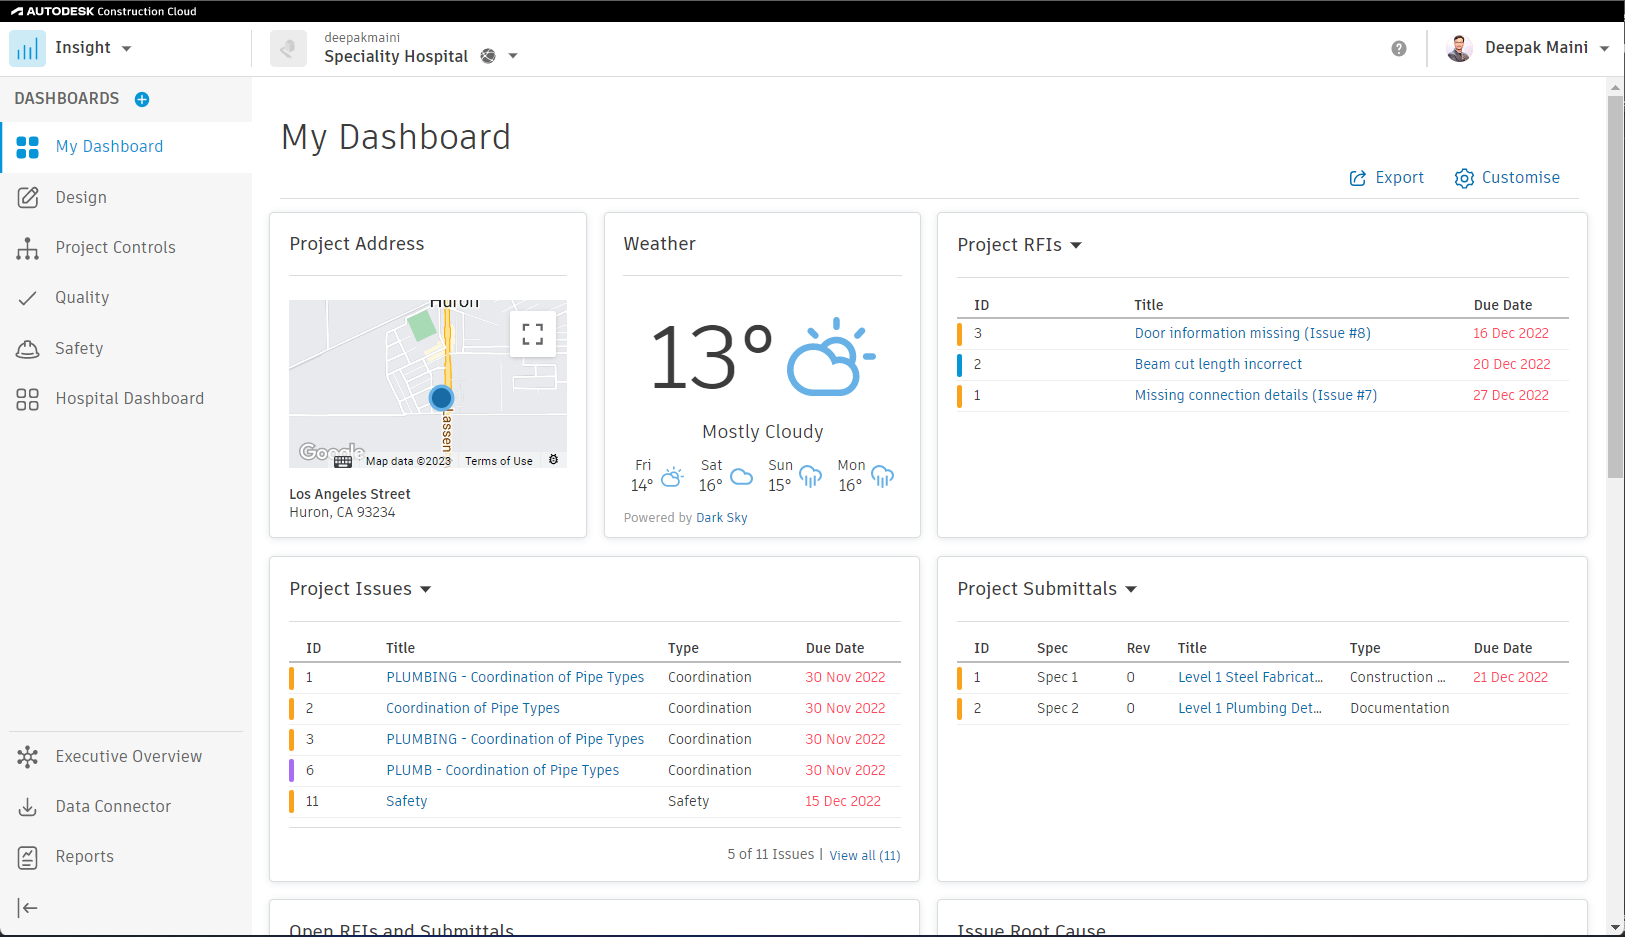Click the globe icon next to Speciality Hospital
This screenshot has width=1625, height=937.
pos(488,56)
